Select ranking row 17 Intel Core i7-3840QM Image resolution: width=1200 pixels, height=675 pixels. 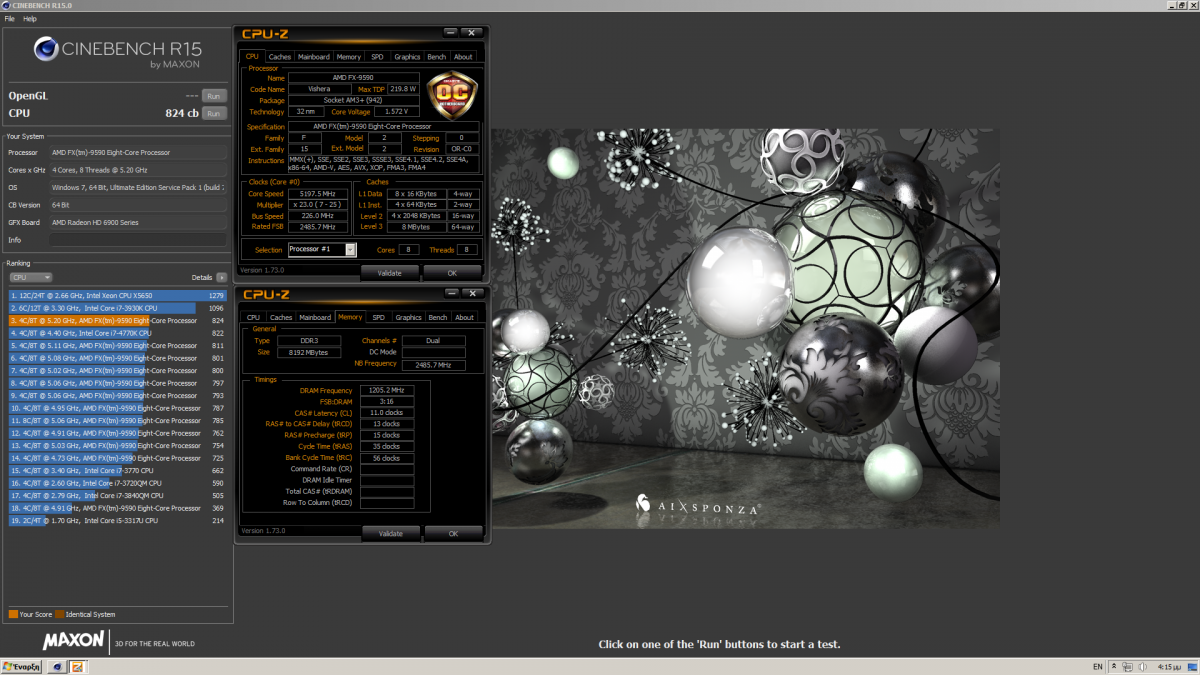coord(118,495)
